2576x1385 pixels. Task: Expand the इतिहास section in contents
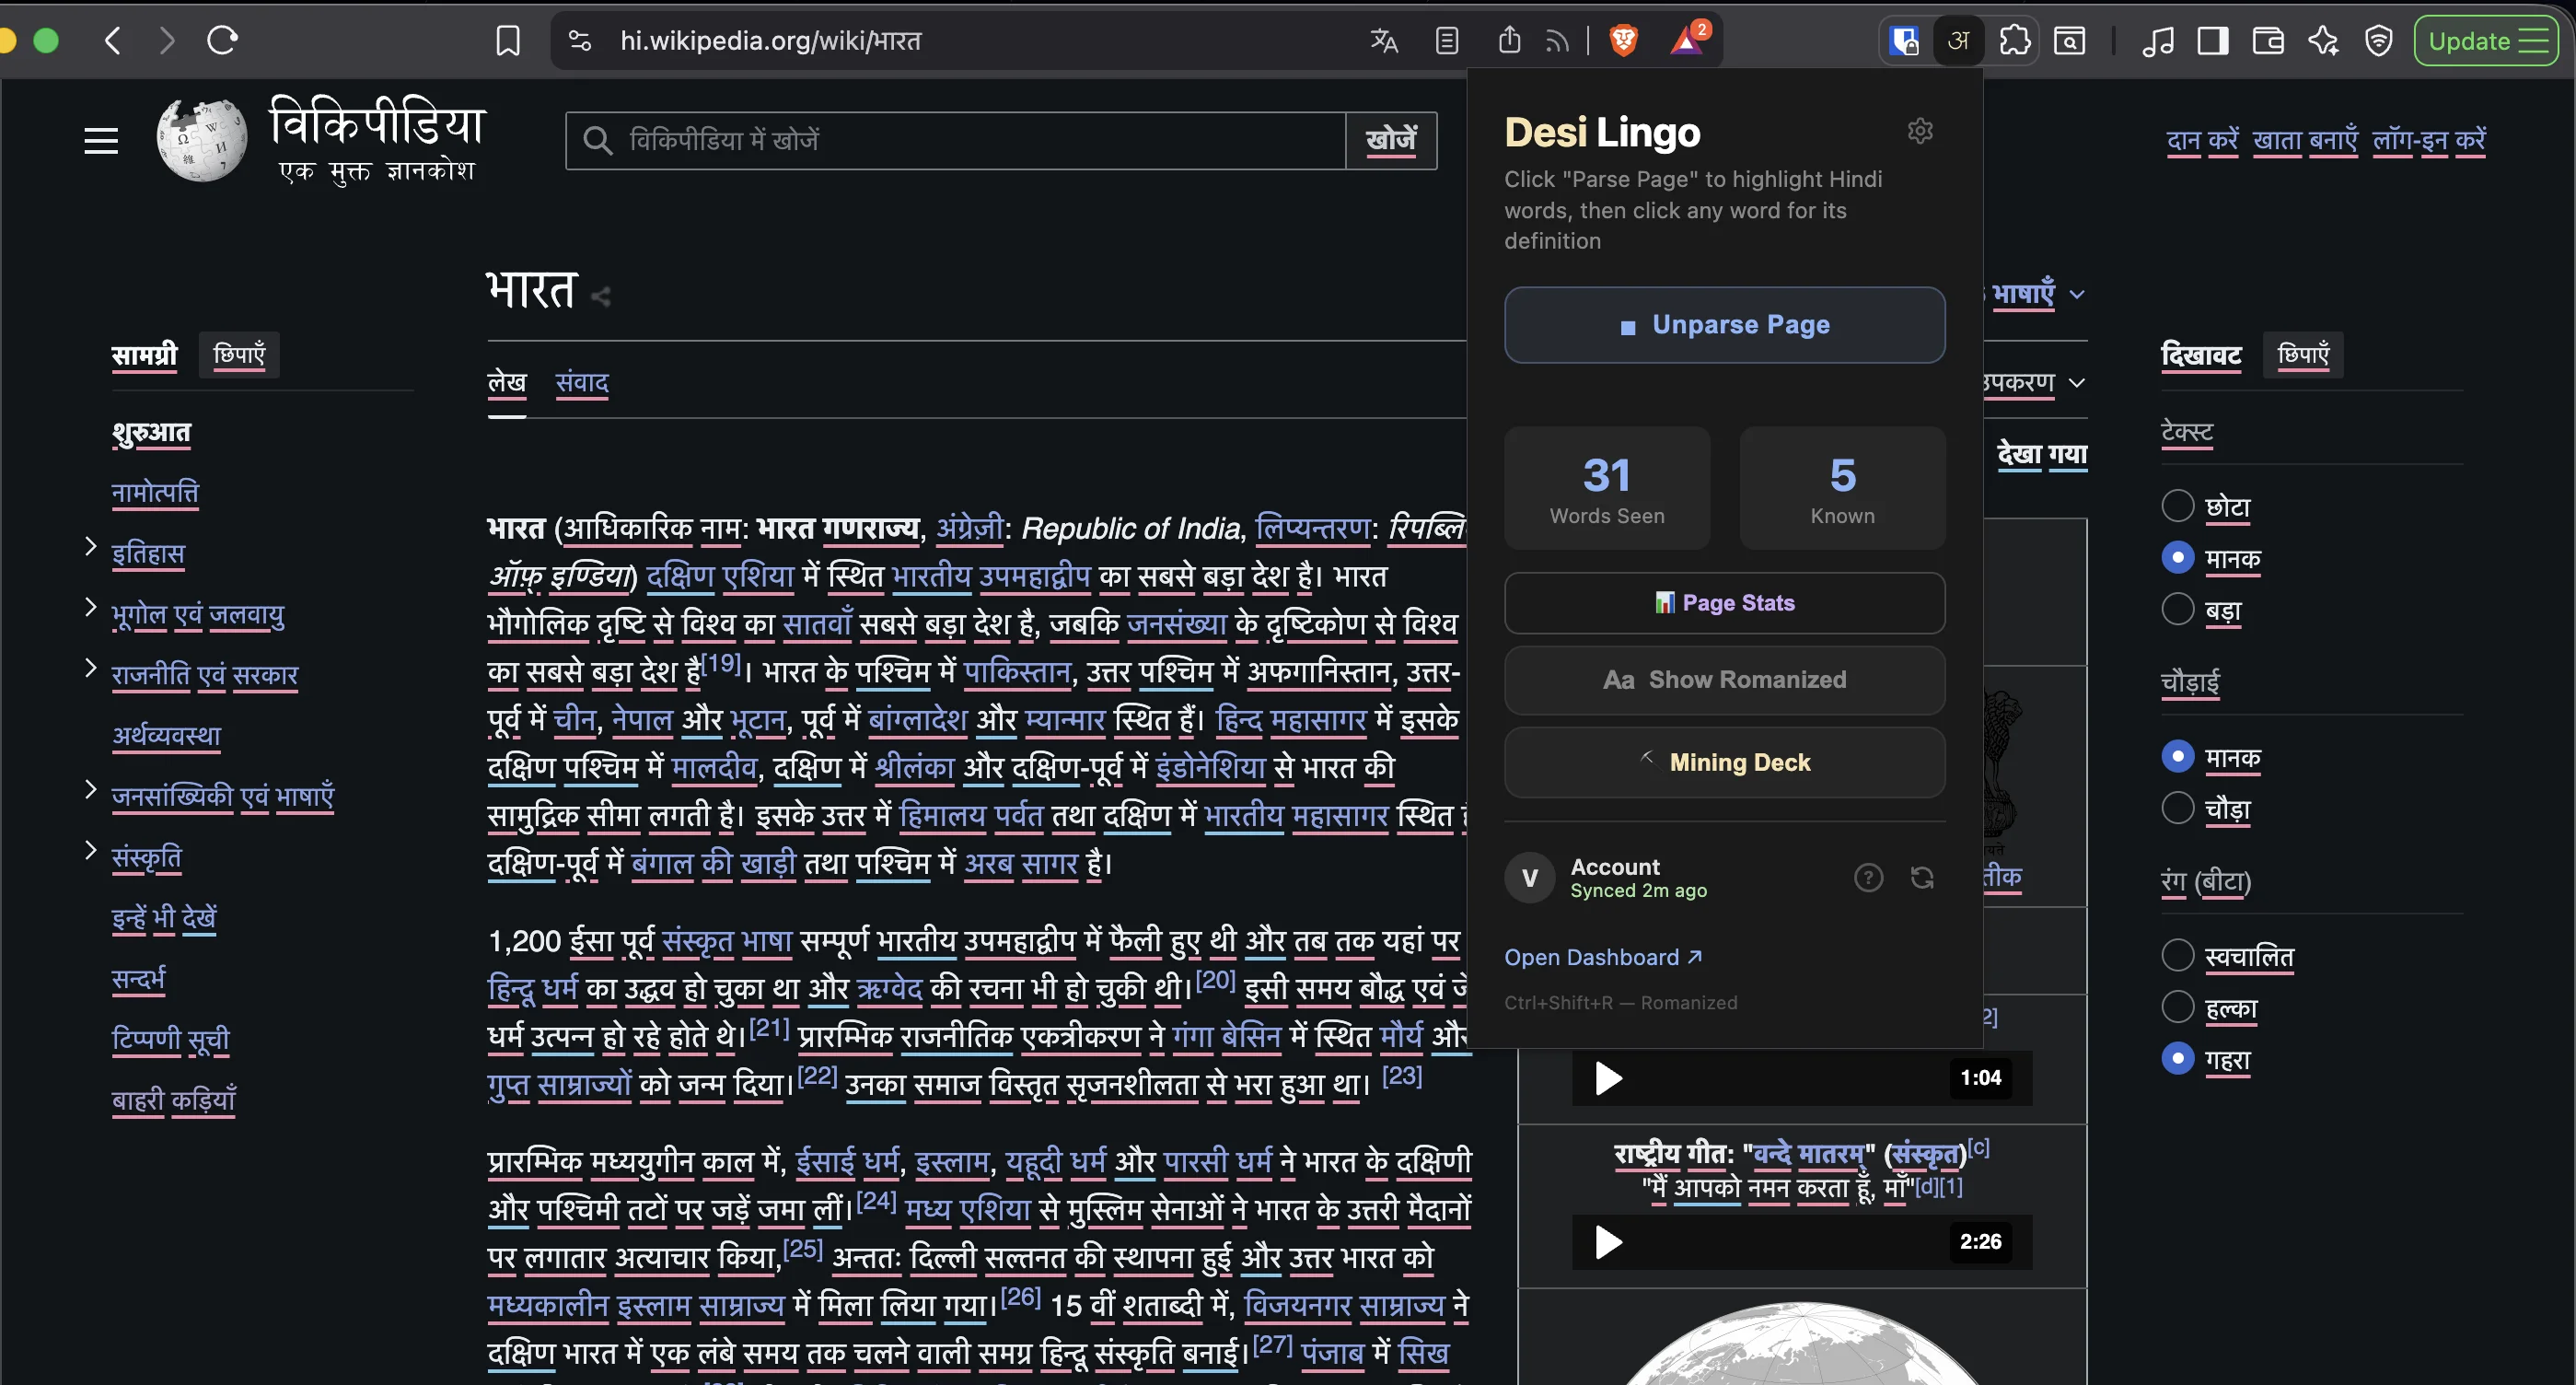[91, 546]
